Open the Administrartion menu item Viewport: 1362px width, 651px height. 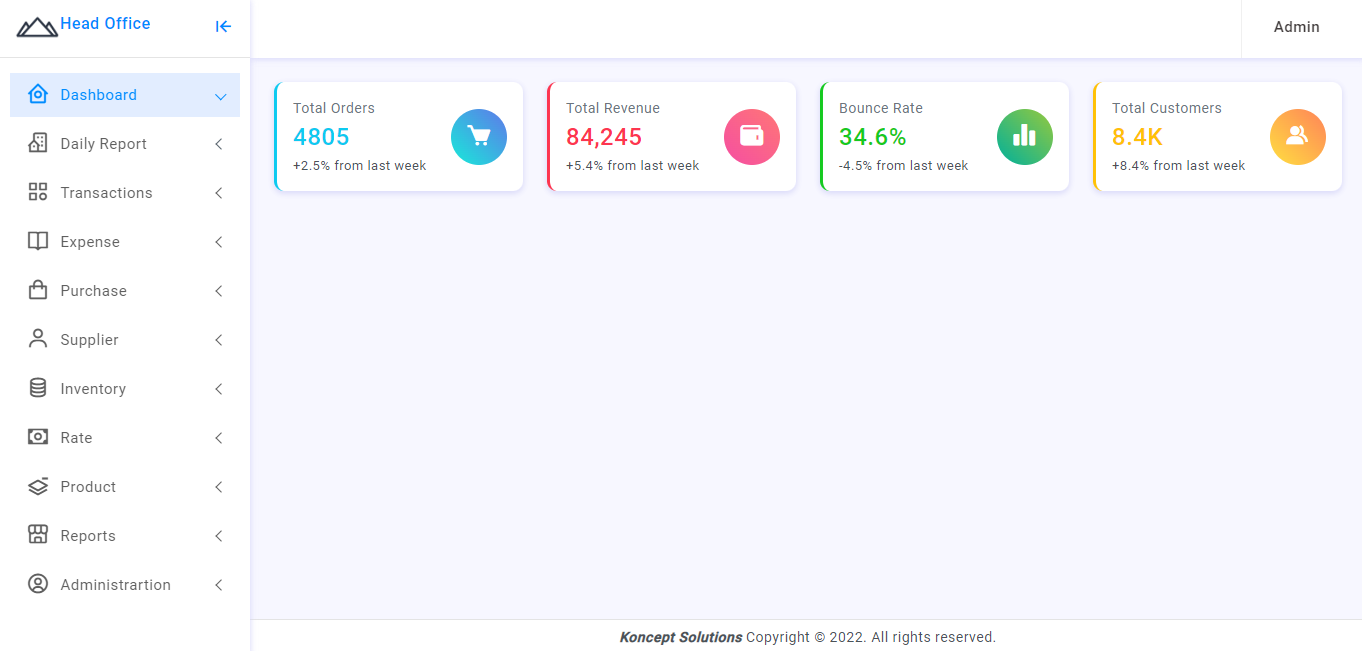(x=125, y=585)
